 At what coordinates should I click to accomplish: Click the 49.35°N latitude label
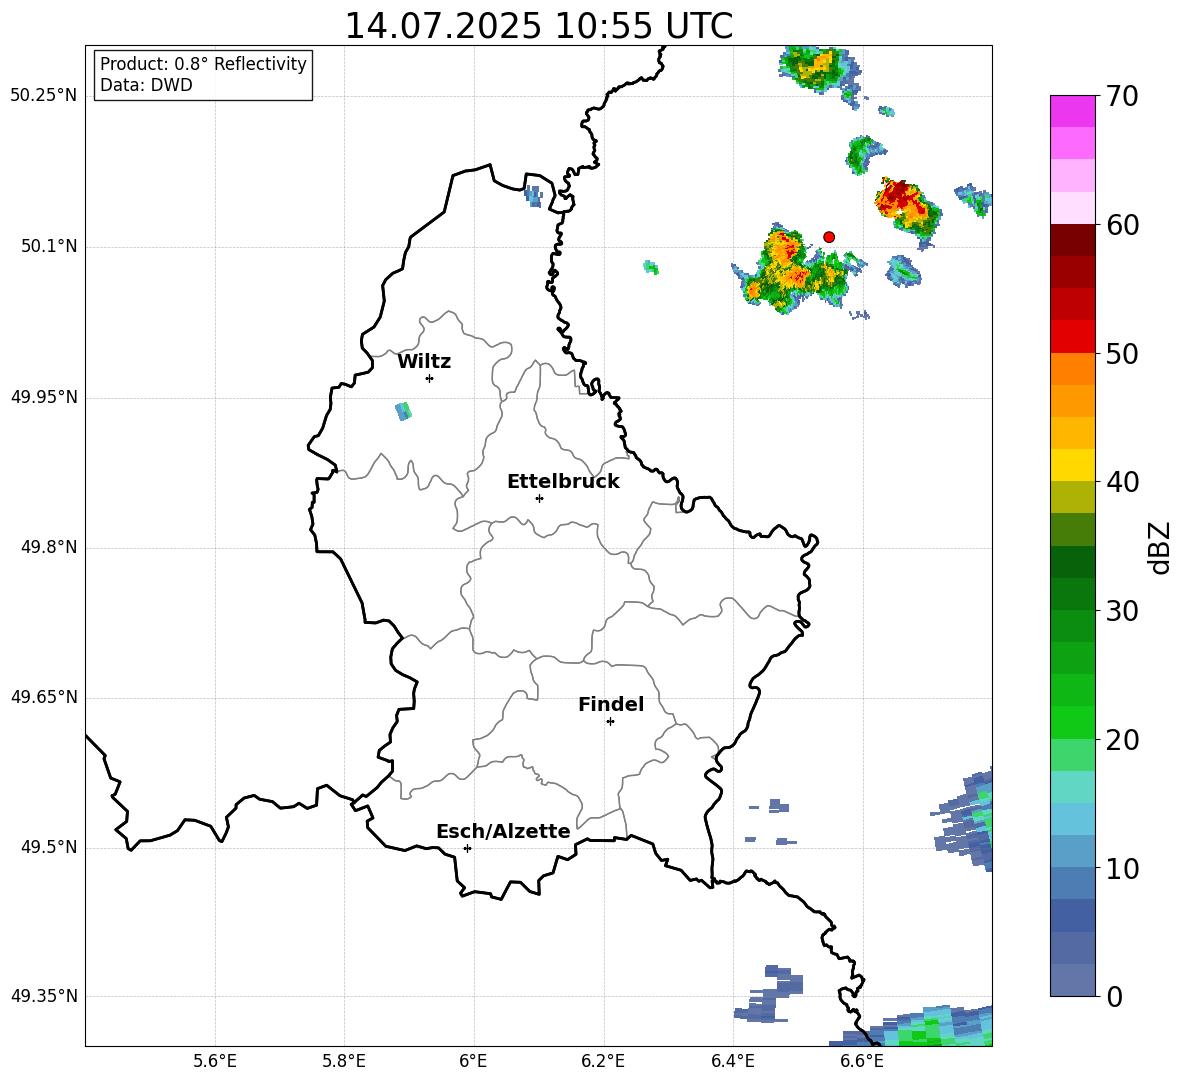point(44,996)
